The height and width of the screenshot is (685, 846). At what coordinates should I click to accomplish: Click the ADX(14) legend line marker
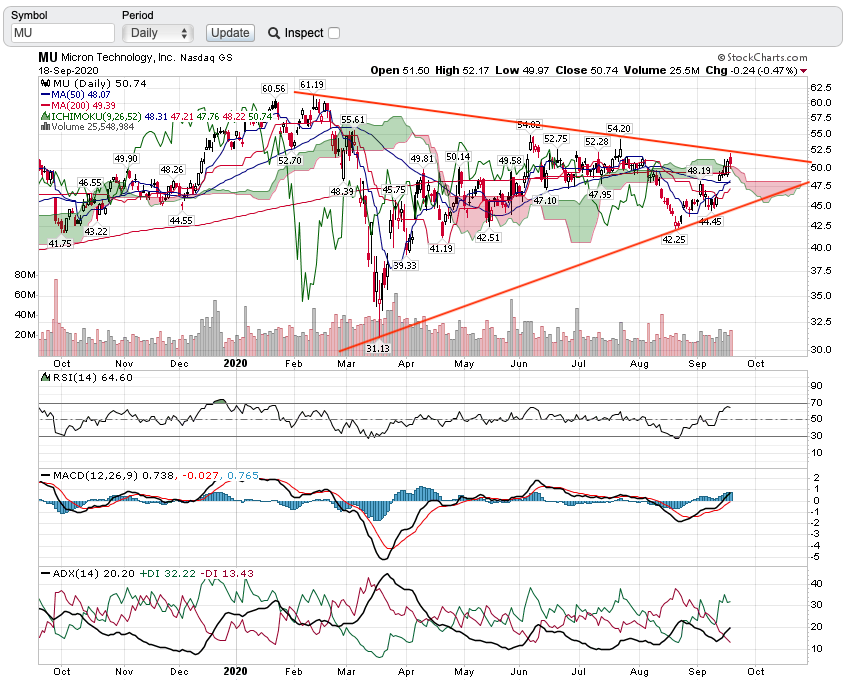(43, 572)
